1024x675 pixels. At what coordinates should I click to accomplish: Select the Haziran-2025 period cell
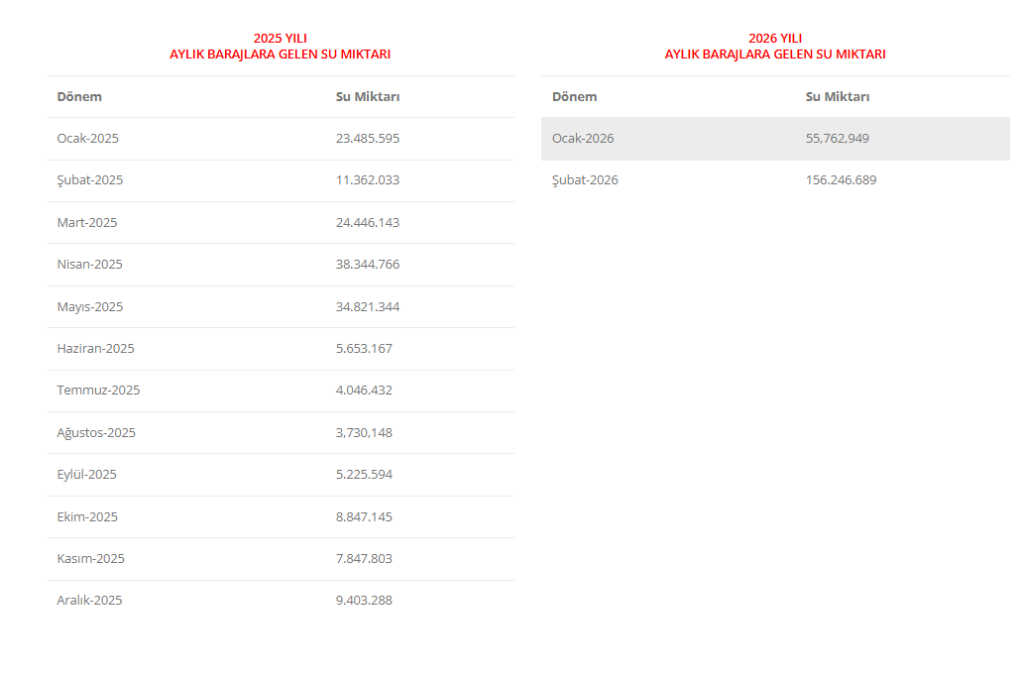[x=96, y=349]
